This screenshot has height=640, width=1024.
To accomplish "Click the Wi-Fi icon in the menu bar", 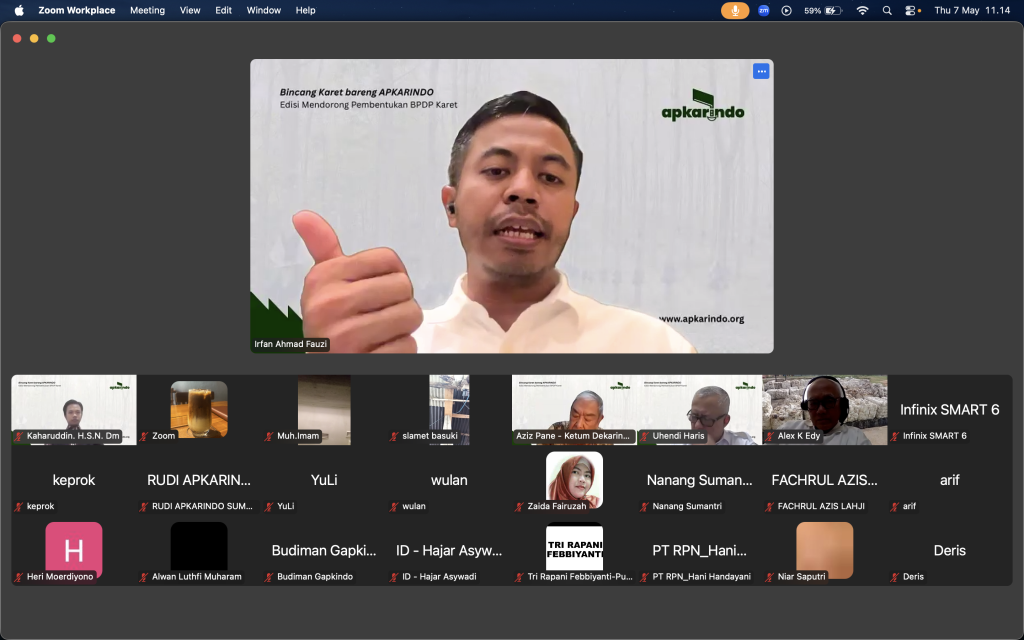I will [x=862, y=10].
